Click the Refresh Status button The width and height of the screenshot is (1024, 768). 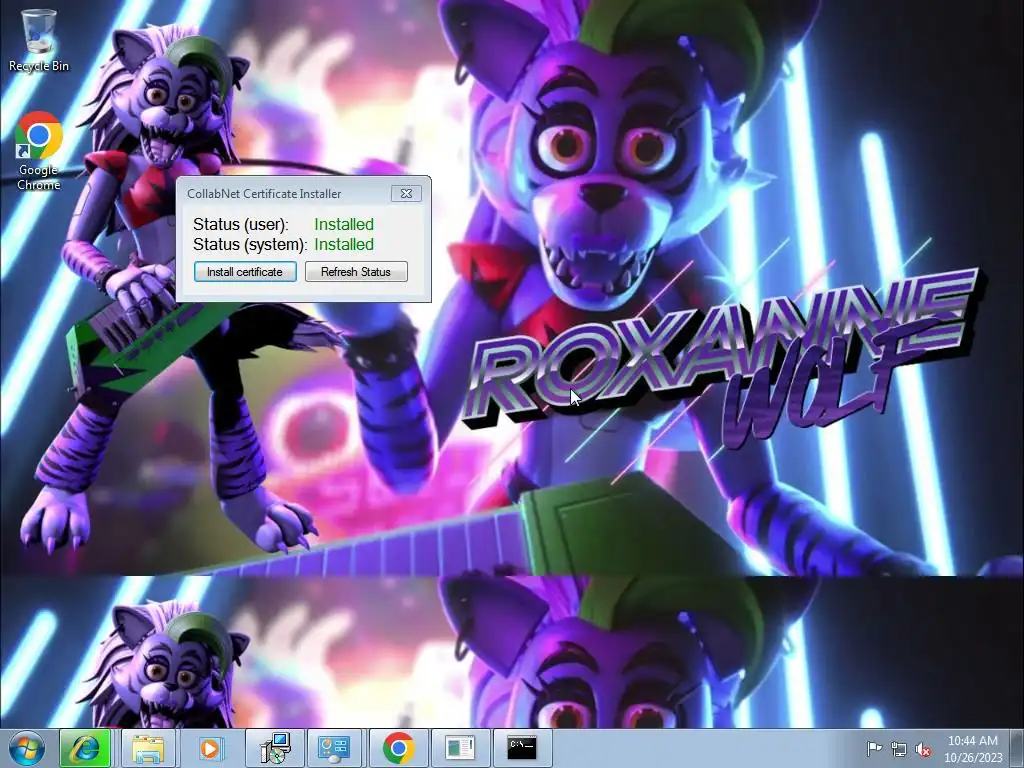click(356, 272)
